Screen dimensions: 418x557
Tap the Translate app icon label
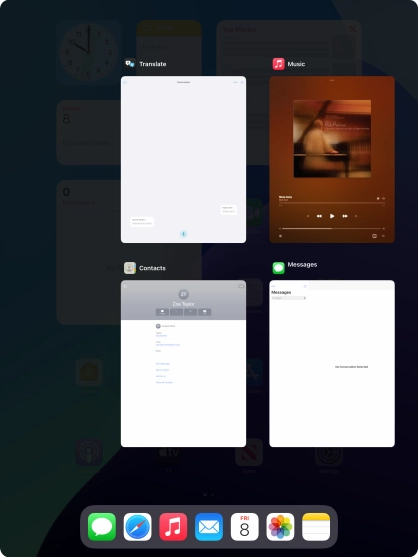coord(153,64)
